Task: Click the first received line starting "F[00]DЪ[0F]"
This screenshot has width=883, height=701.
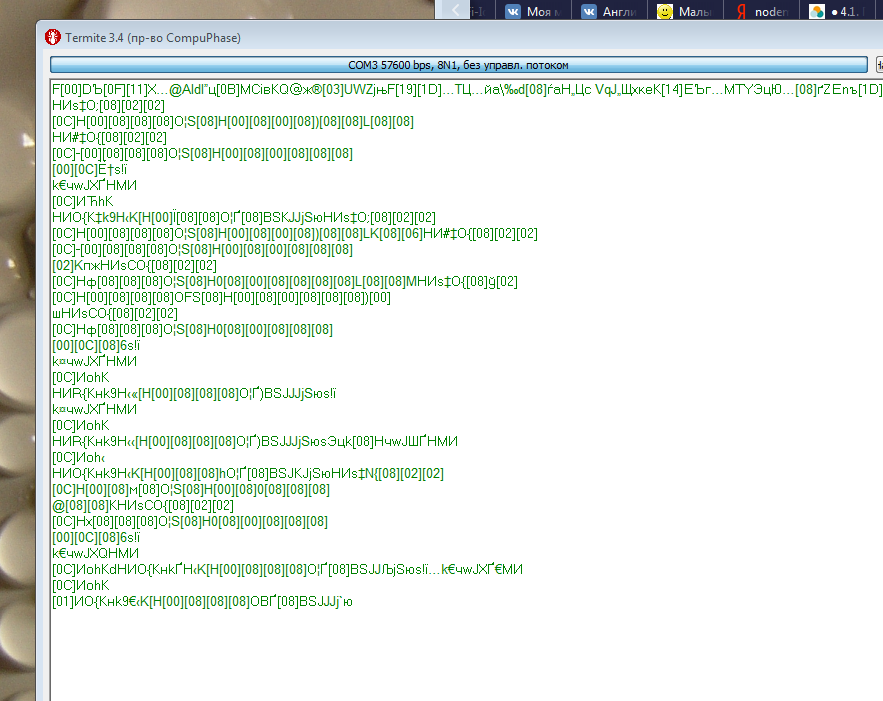Action: click(466, 90)
